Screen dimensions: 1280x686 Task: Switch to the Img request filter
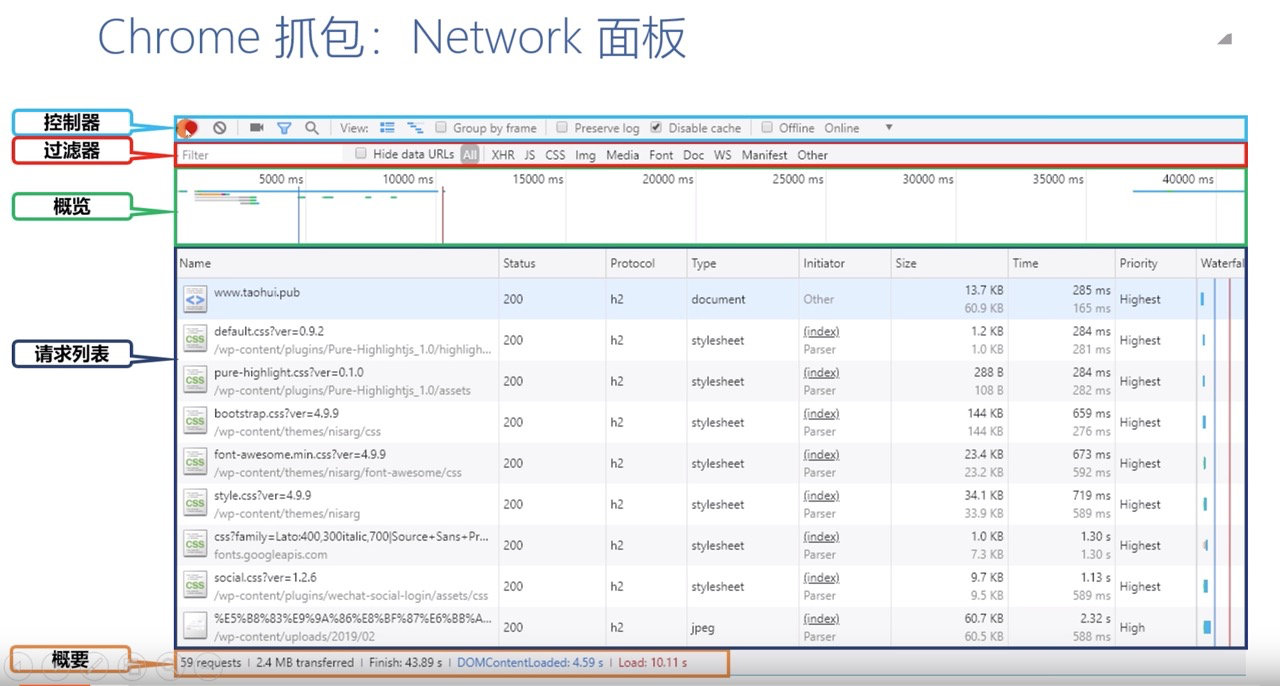[x=585, y=155]
